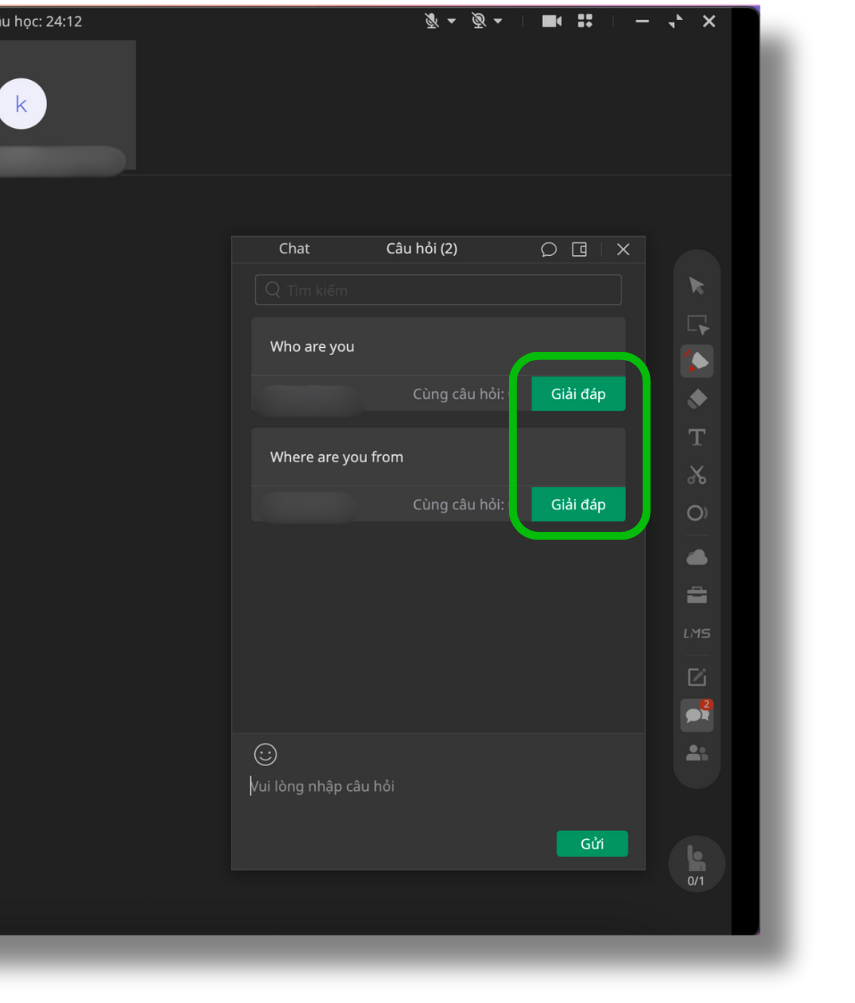Open the LMS panel
Viewport: 855px width, 1003px height.
(x=697, y=633)
